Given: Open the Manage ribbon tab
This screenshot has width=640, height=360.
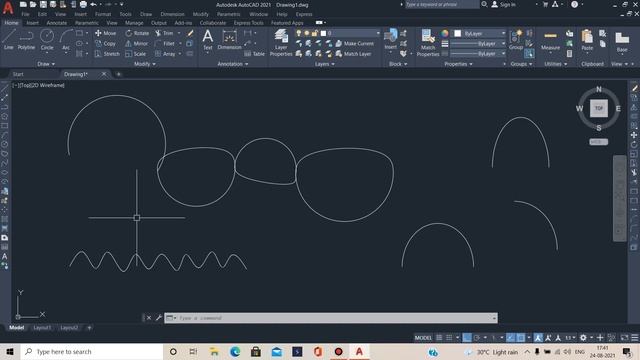Looking at the screenshot, I should click(134, 23).
